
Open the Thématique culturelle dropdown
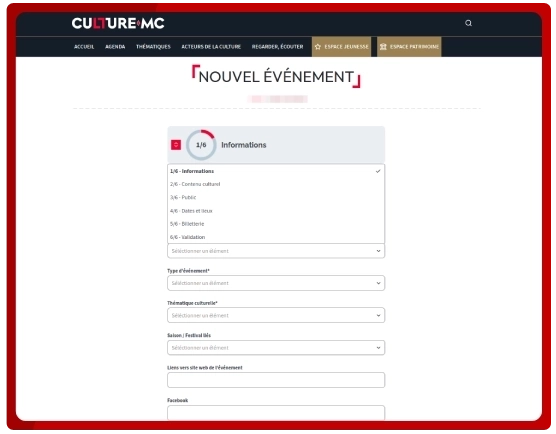click(x=276, y=315)
